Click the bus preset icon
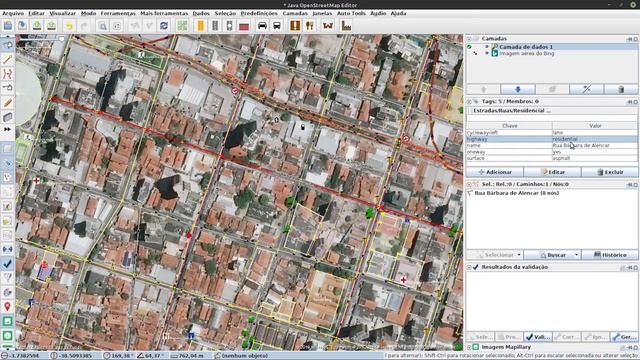This screenshot has height=360, width=640. pyautogui.click(x=277, y=26)
